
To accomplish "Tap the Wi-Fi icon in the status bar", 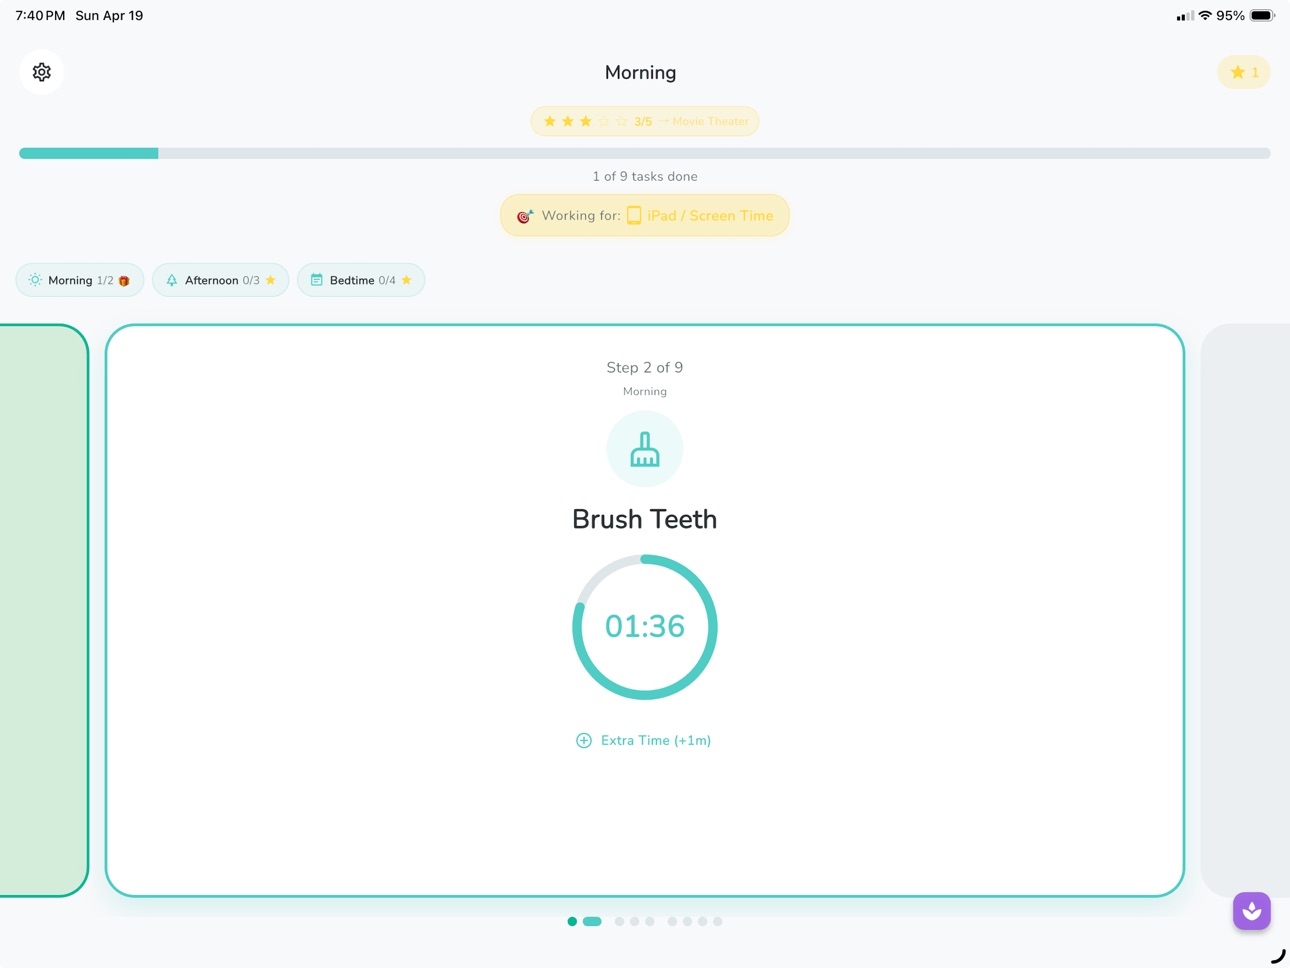I will coord(1205,16).
